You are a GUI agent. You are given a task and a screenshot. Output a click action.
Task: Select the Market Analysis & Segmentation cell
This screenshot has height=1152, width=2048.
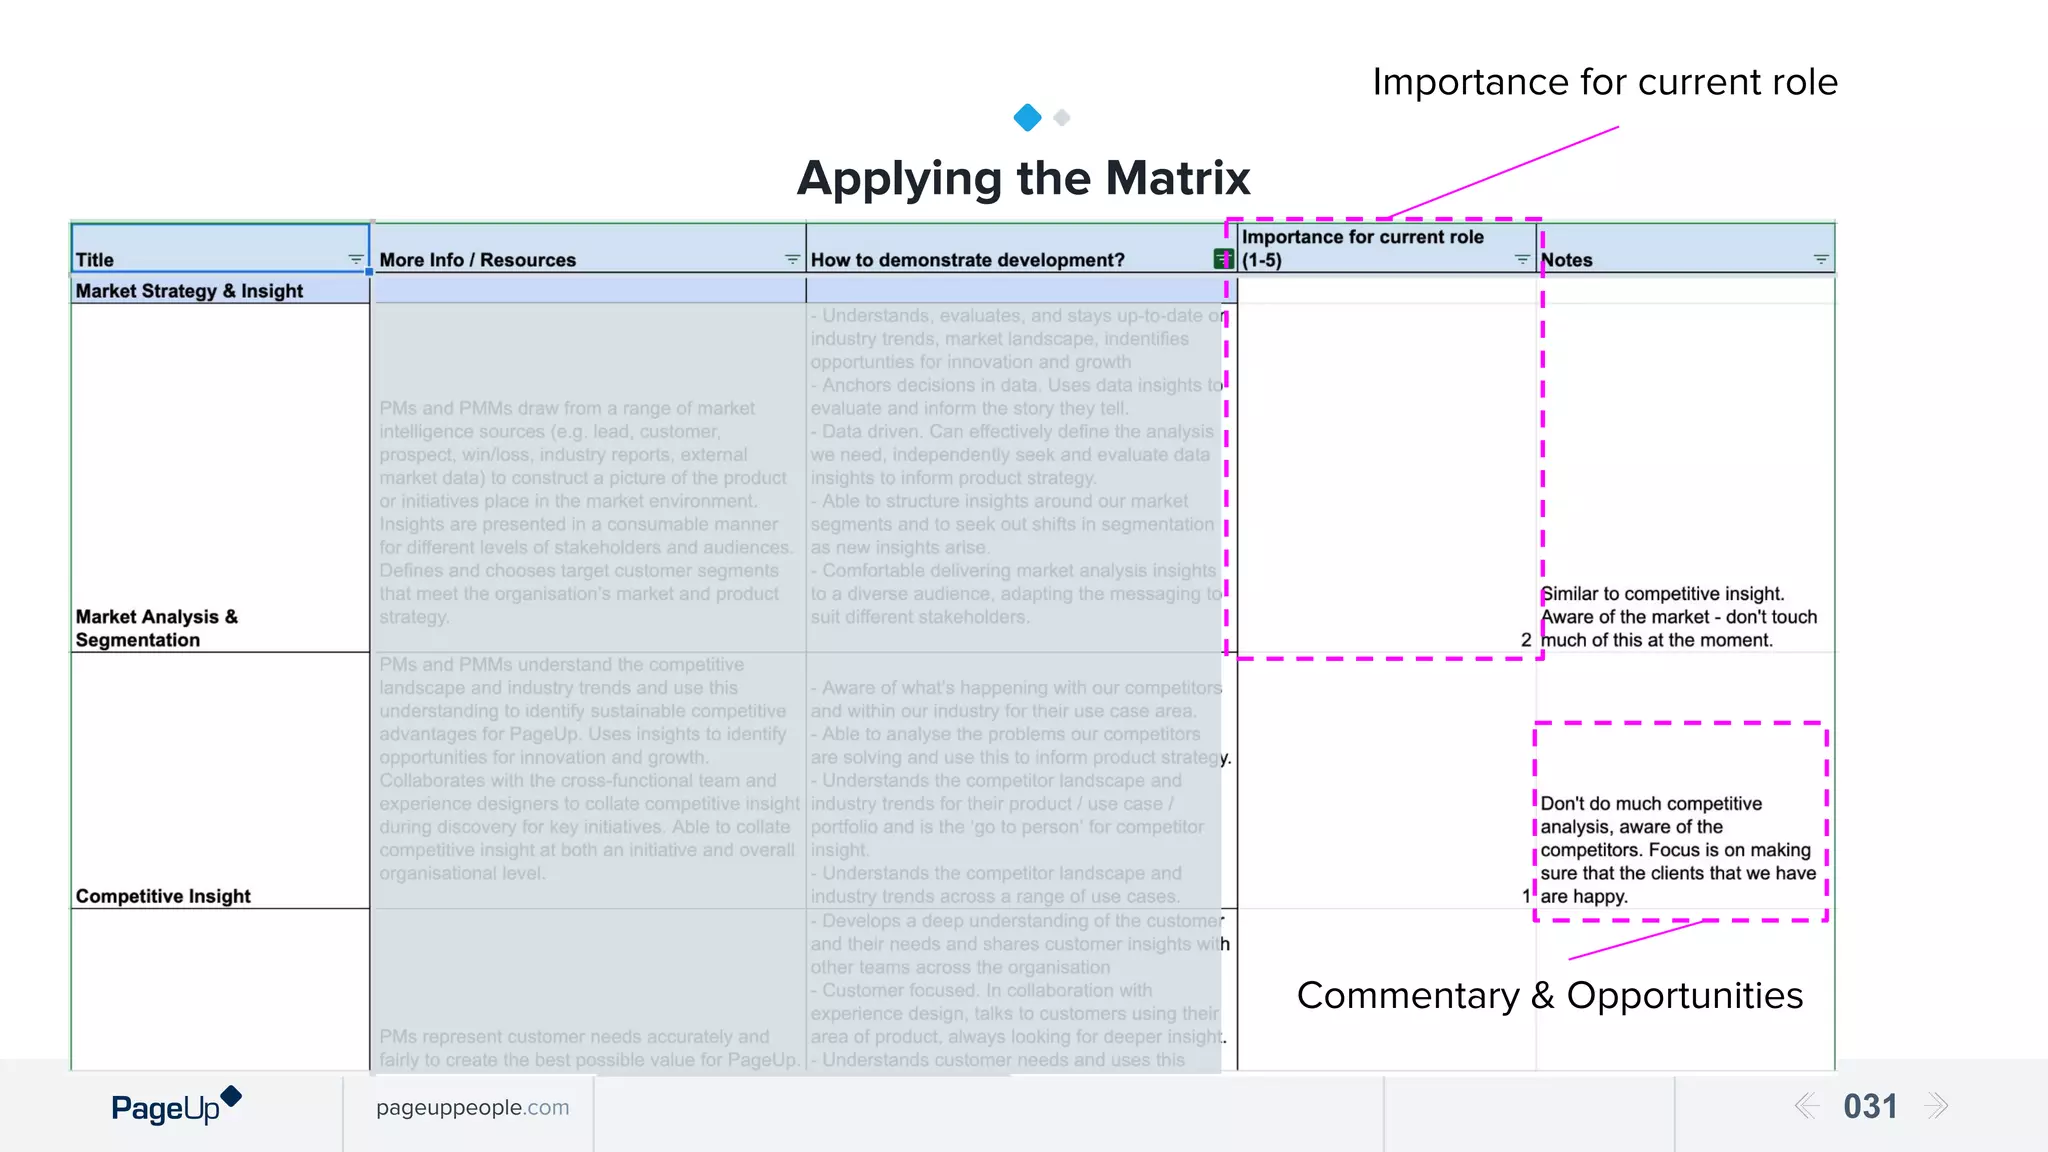[x=220, y=478]
